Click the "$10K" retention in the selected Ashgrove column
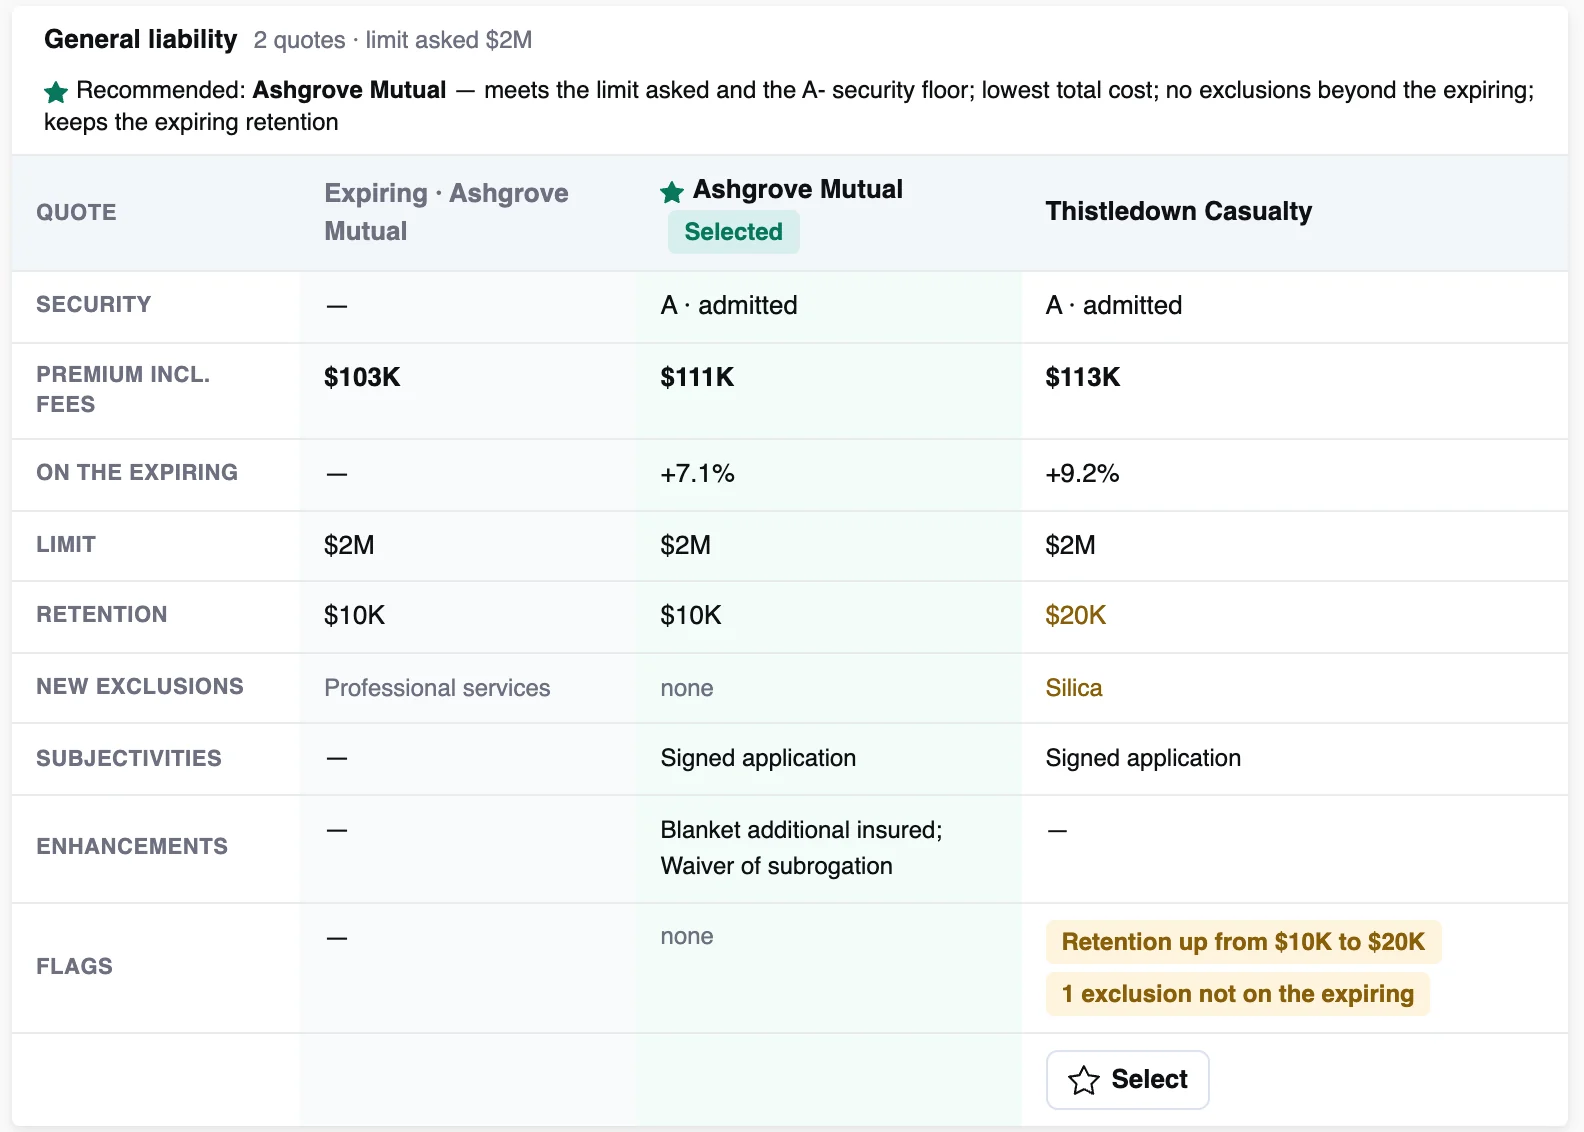 [x=691, y=615]
